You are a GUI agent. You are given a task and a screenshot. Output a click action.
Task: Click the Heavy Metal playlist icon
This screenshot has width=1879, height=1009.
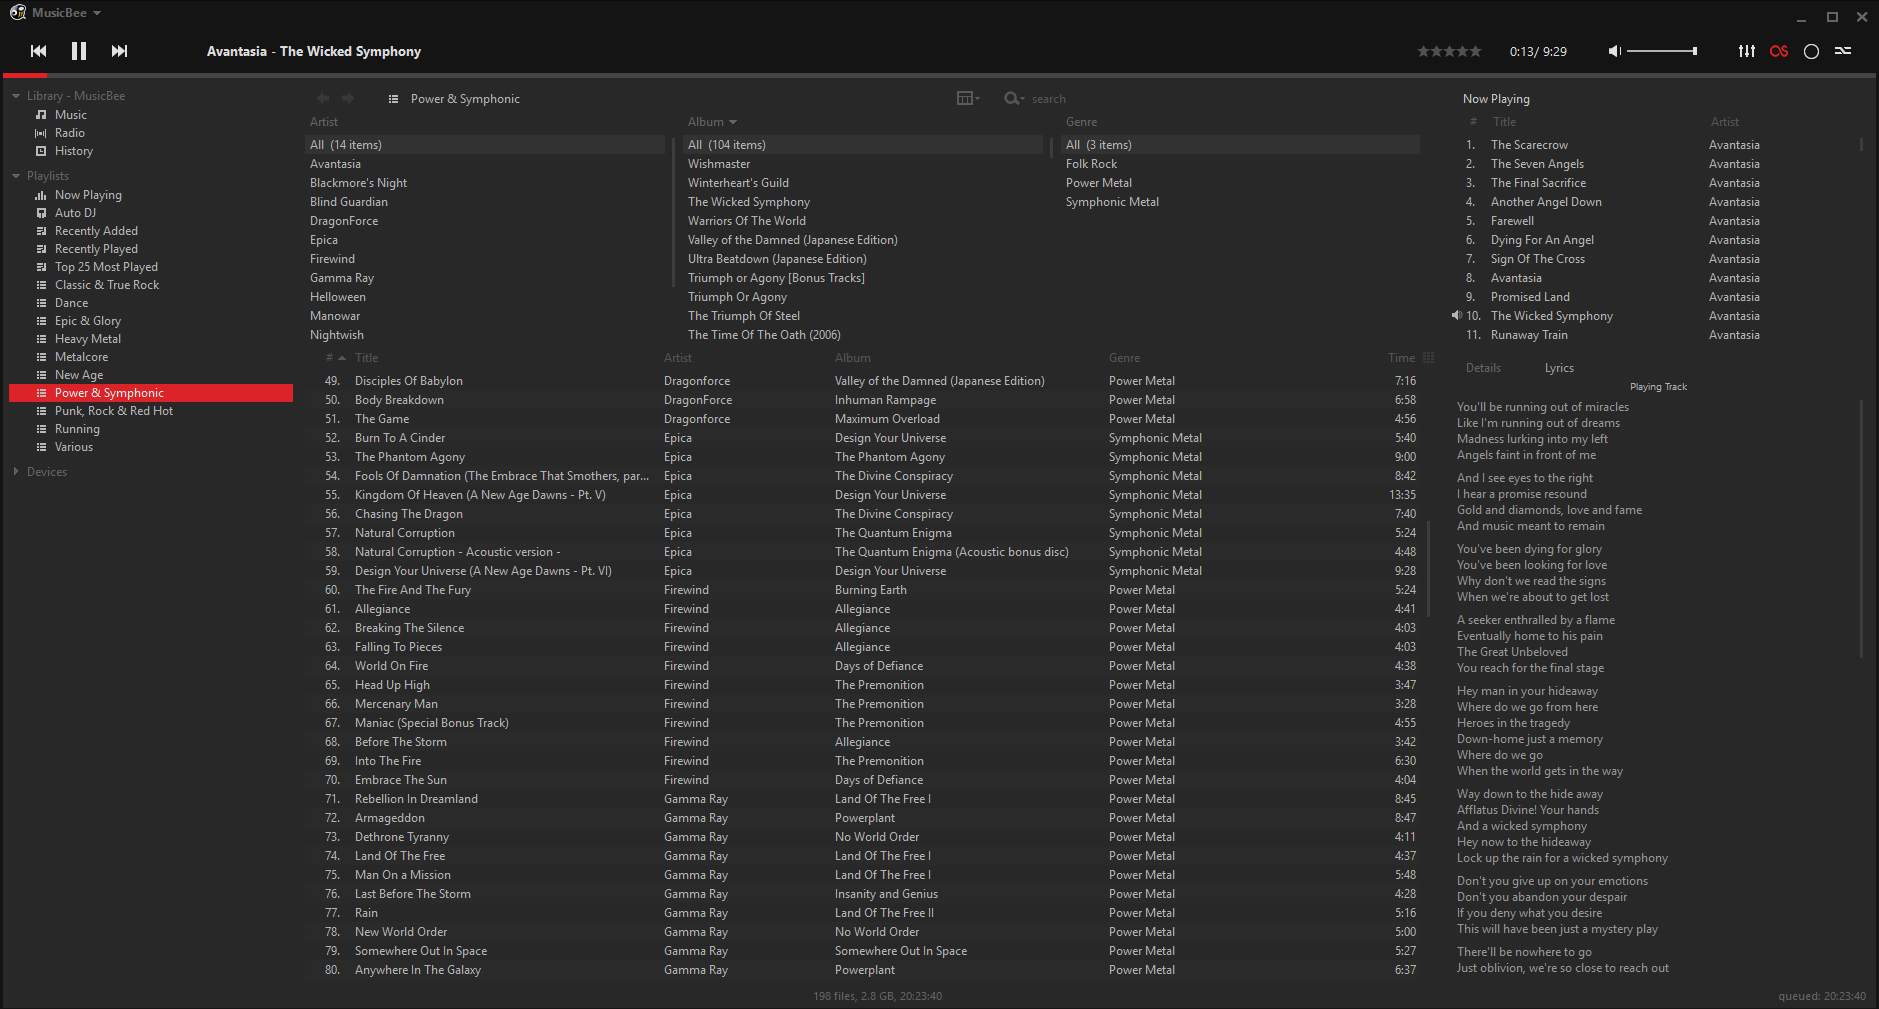pyautogui.click(x=41, y=339)
